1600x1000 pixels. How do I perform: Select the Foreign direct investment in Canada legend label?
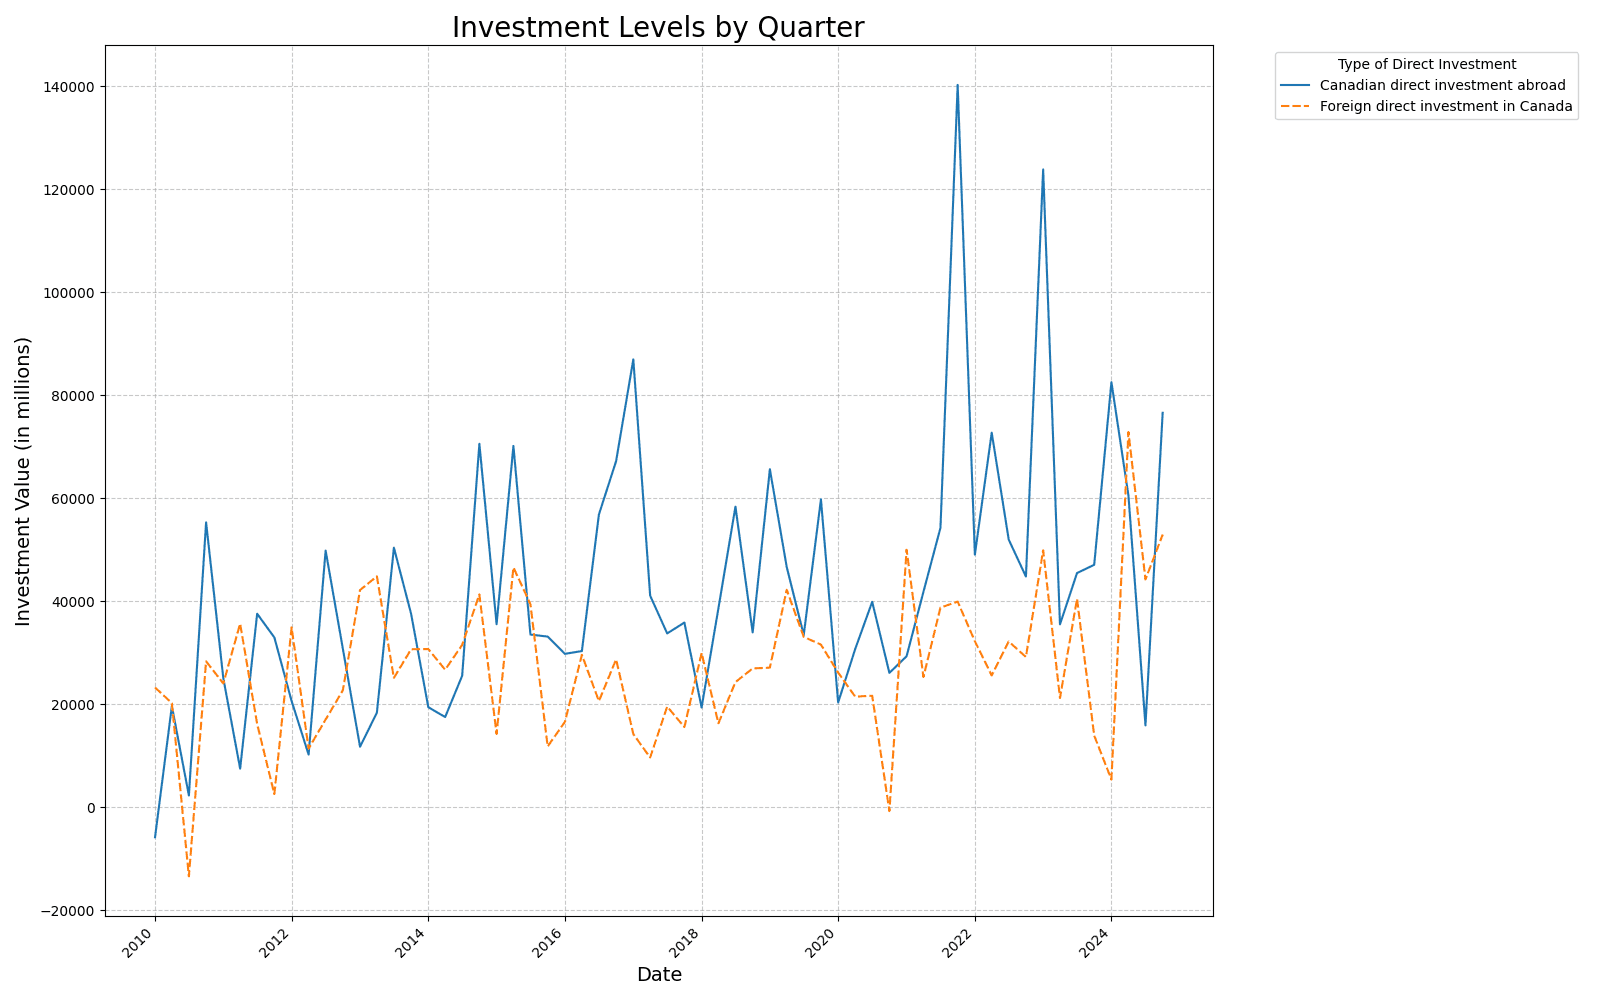pos(1446,106)
